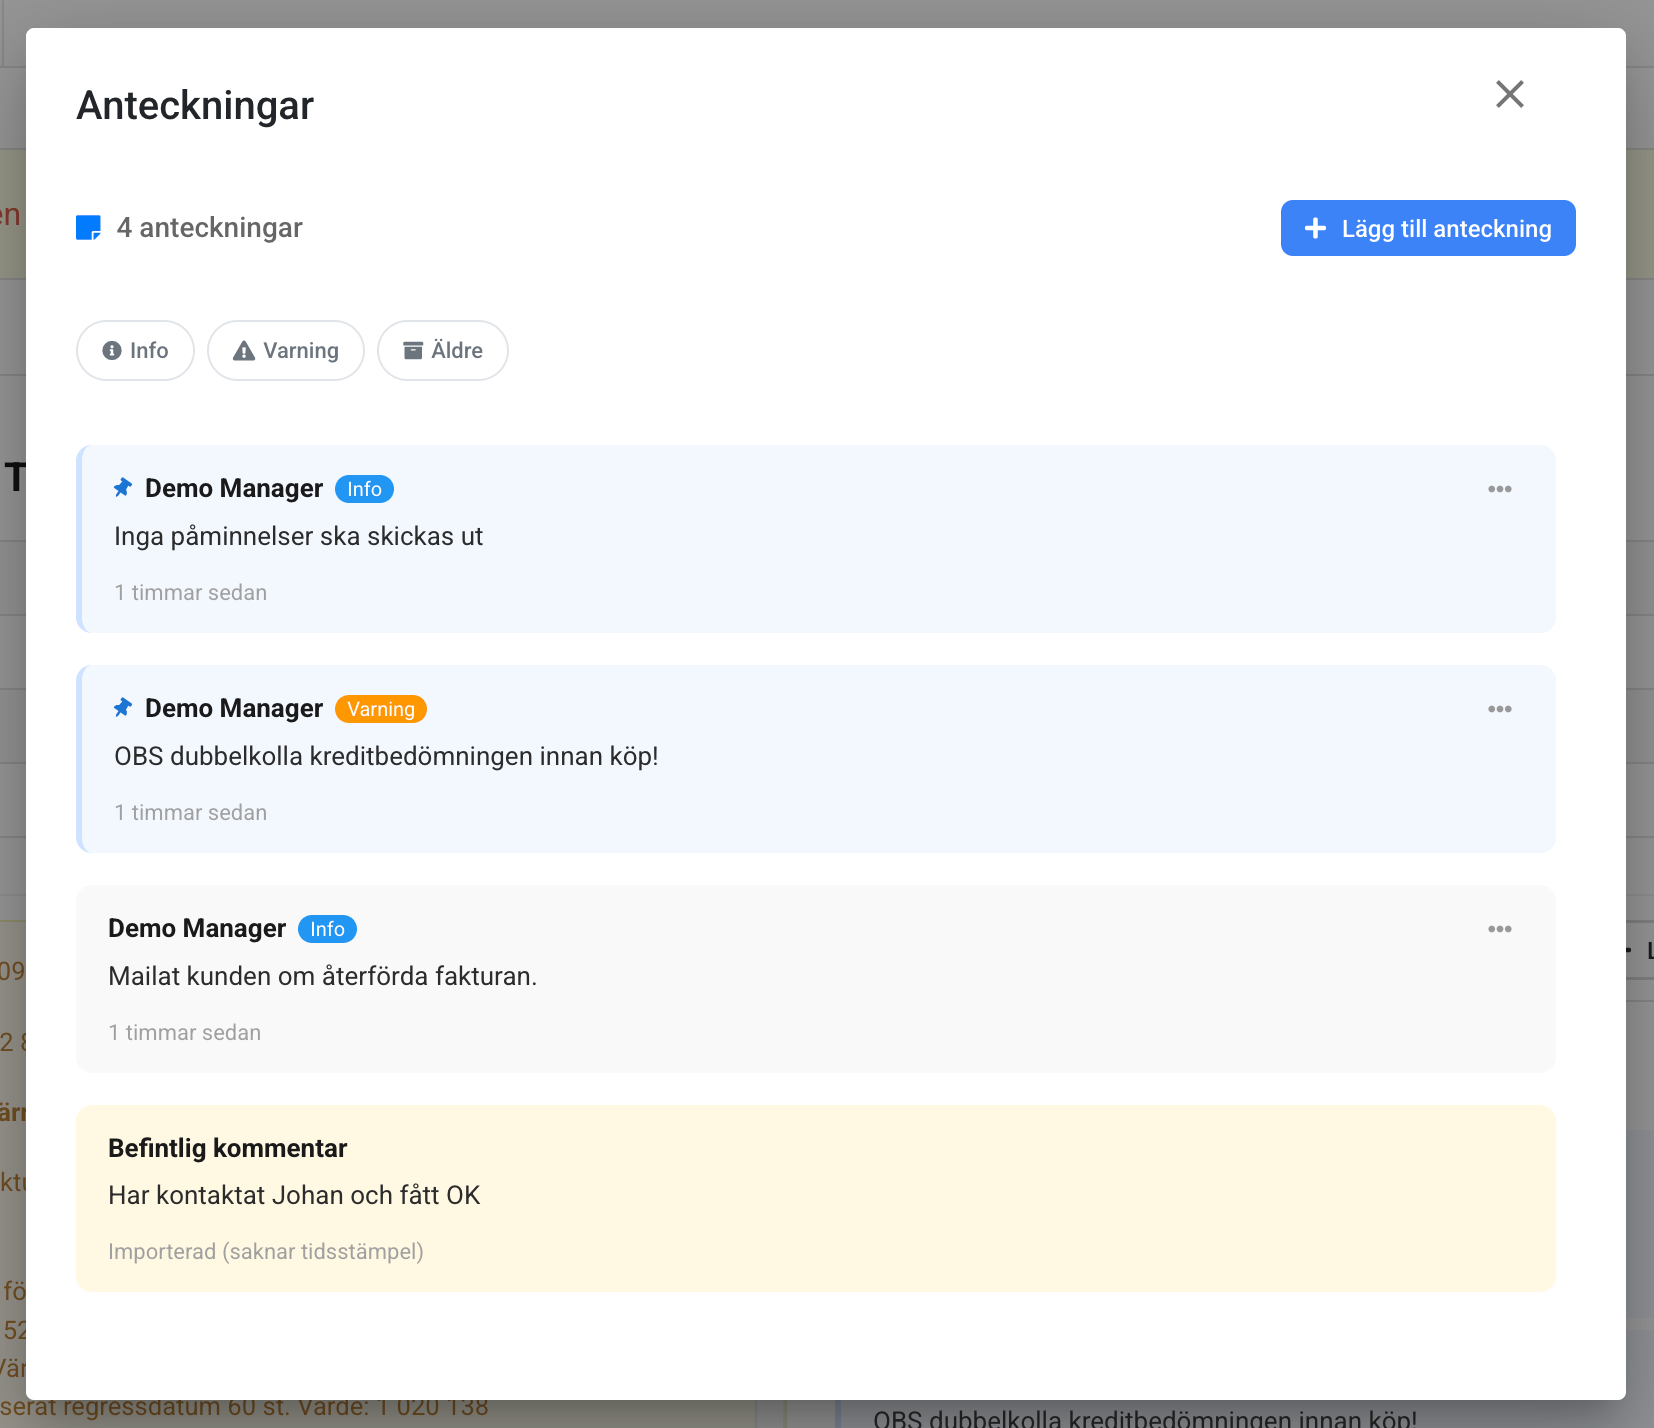Filter notes by Info
Image resolution: width=1654 pixels, height=1428 pixels.
pyautogui.click(x=135, y=350)
